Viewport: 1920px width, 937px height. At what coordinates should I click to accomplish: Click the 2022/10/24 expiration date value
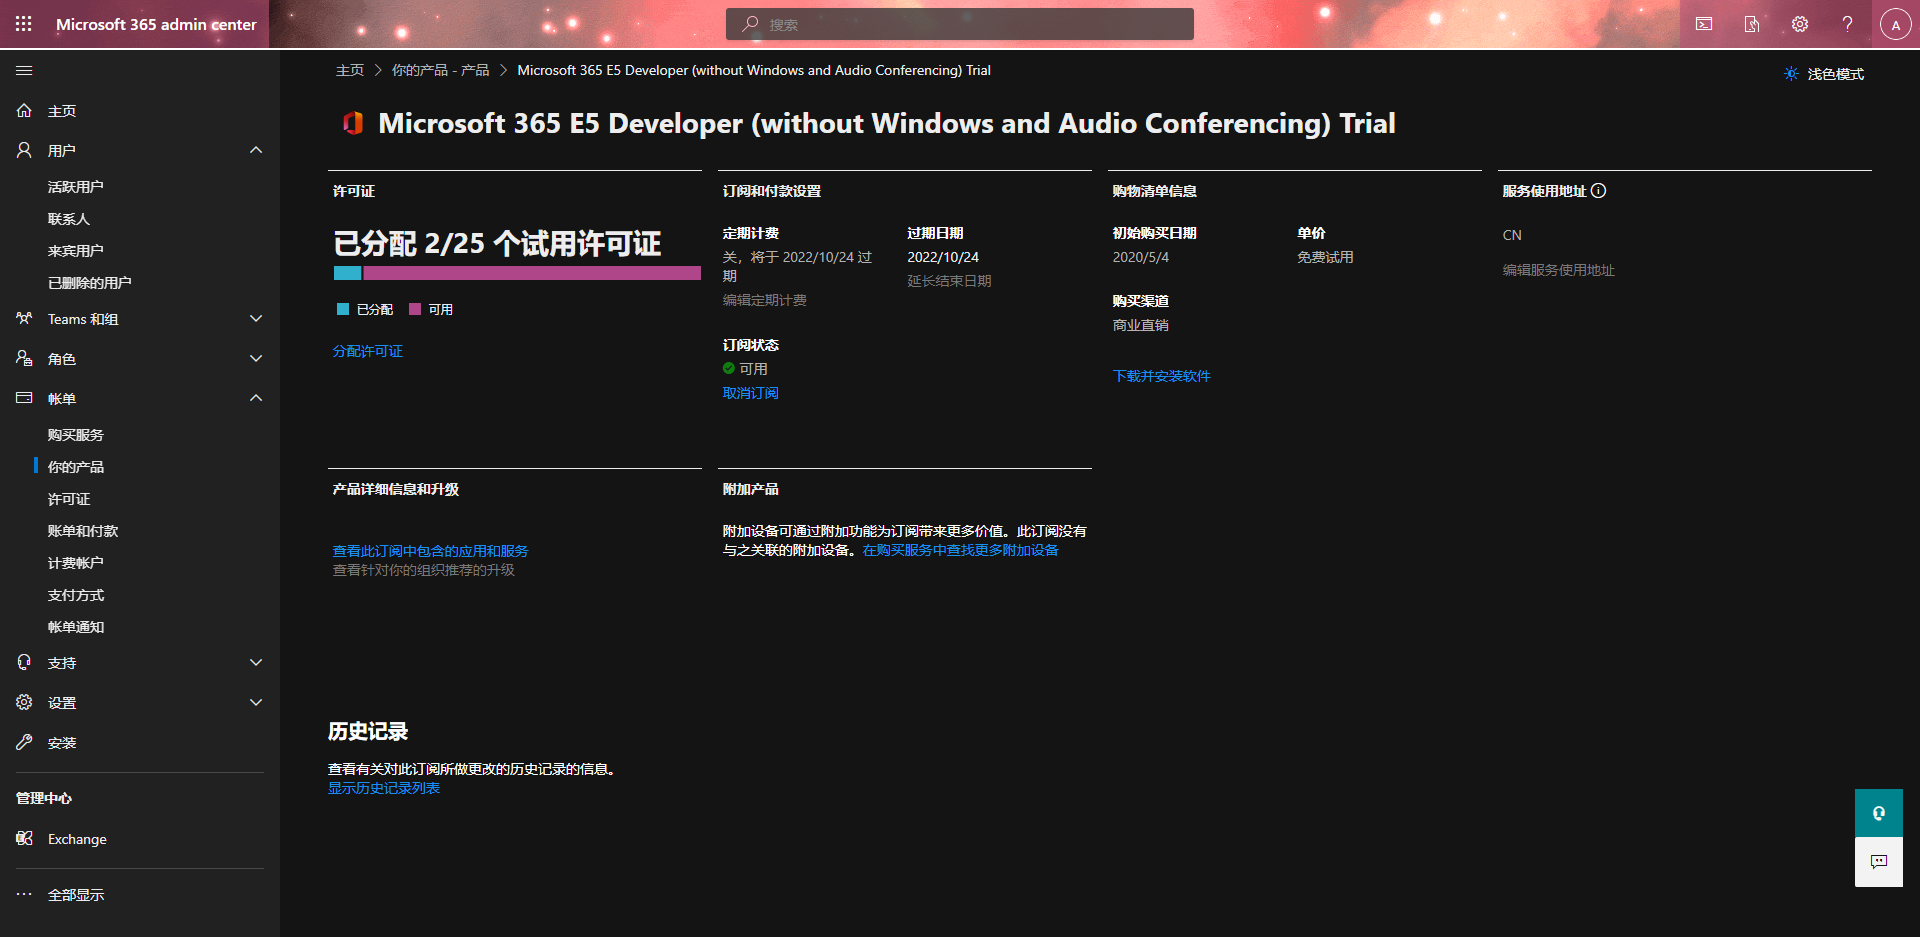pyautogui.click(x=943, y=257)
